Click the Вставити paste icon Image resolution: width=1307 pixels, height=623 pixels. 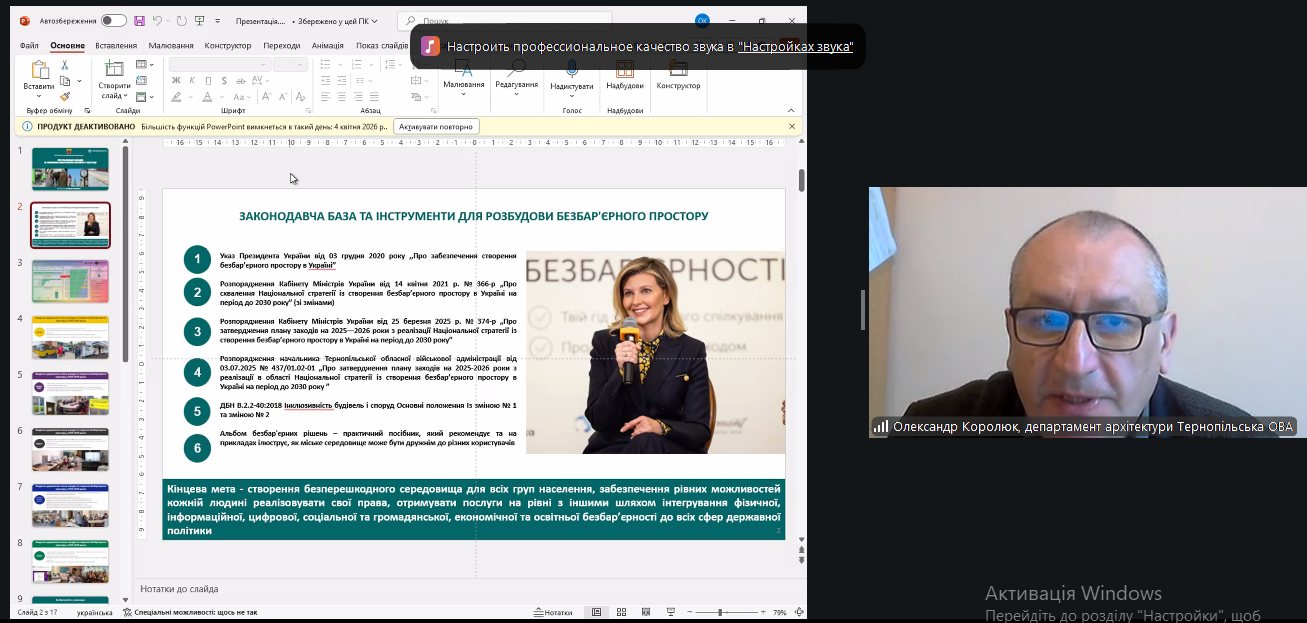click(x=39, y=70)
